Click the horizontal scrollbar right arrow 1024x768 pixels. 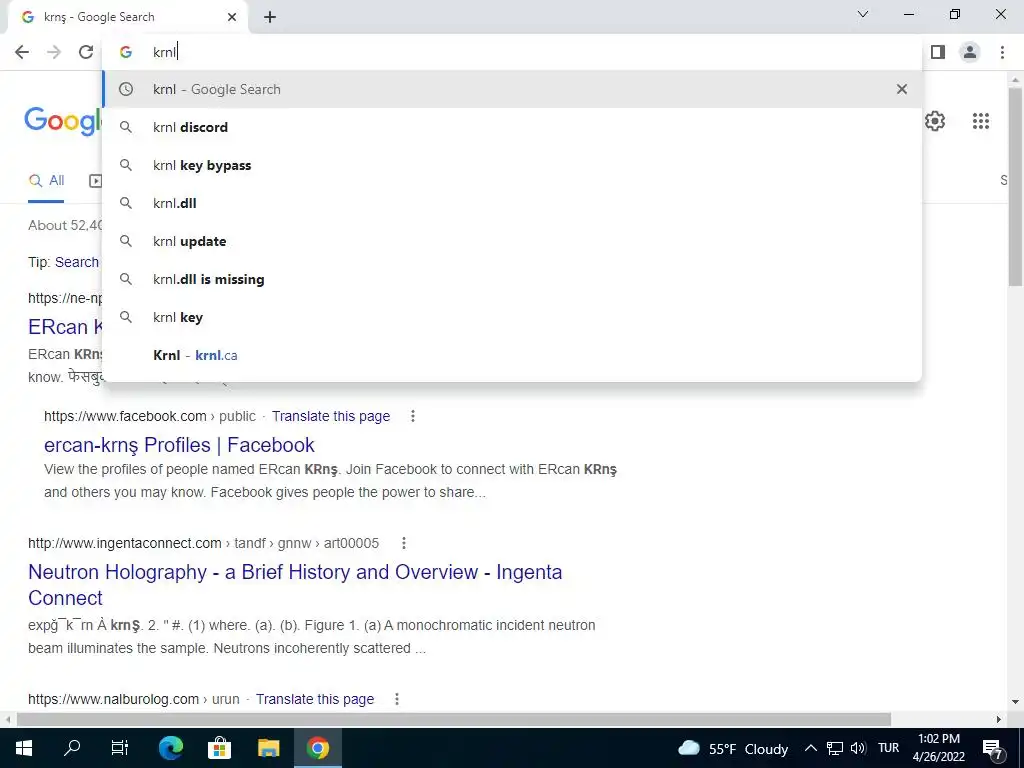point(999,719)
